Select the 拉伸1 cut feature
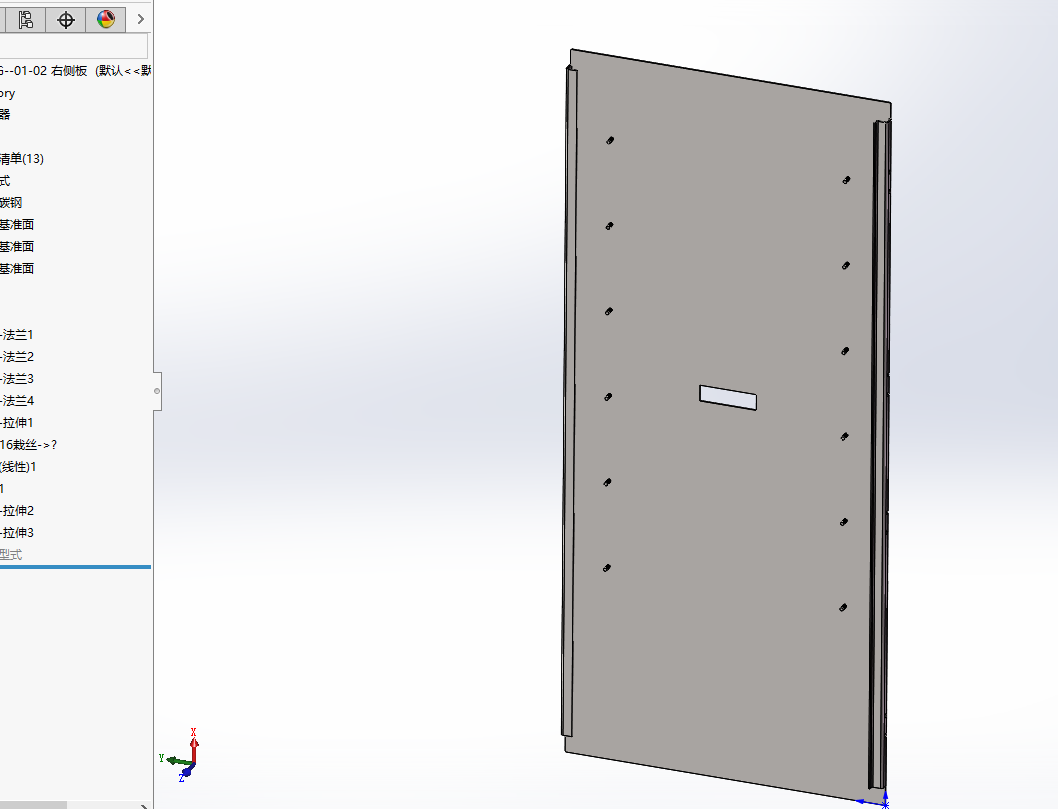This screenshot has width=1058, height=809. click(x=17, y=422)
